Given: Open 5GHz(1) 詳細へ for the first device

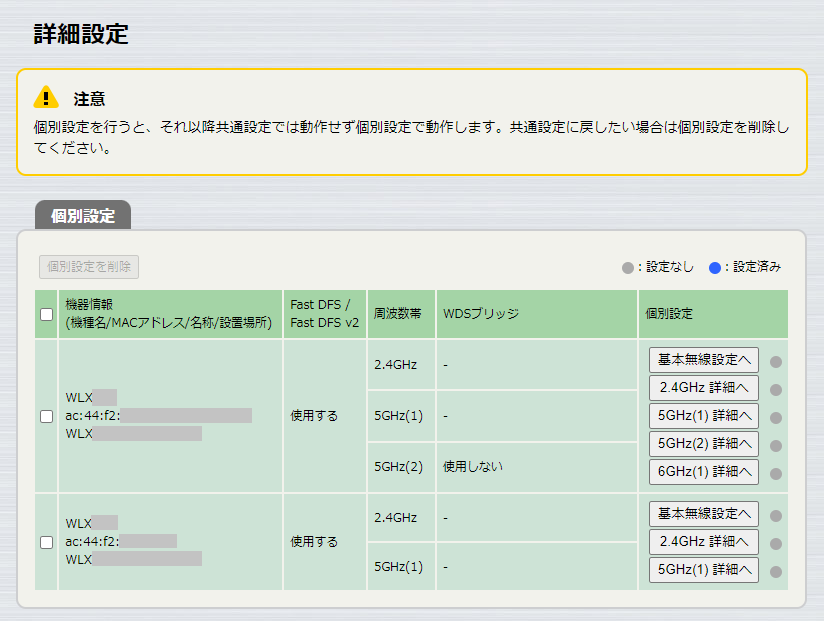Looking at the screenshot, I should click(x=705, y=415).
